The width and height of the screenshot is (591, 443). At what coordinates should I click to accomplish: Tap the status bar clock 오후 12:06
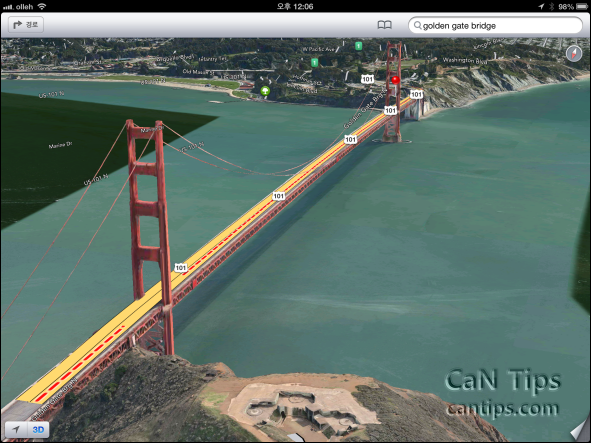[295, 6]
